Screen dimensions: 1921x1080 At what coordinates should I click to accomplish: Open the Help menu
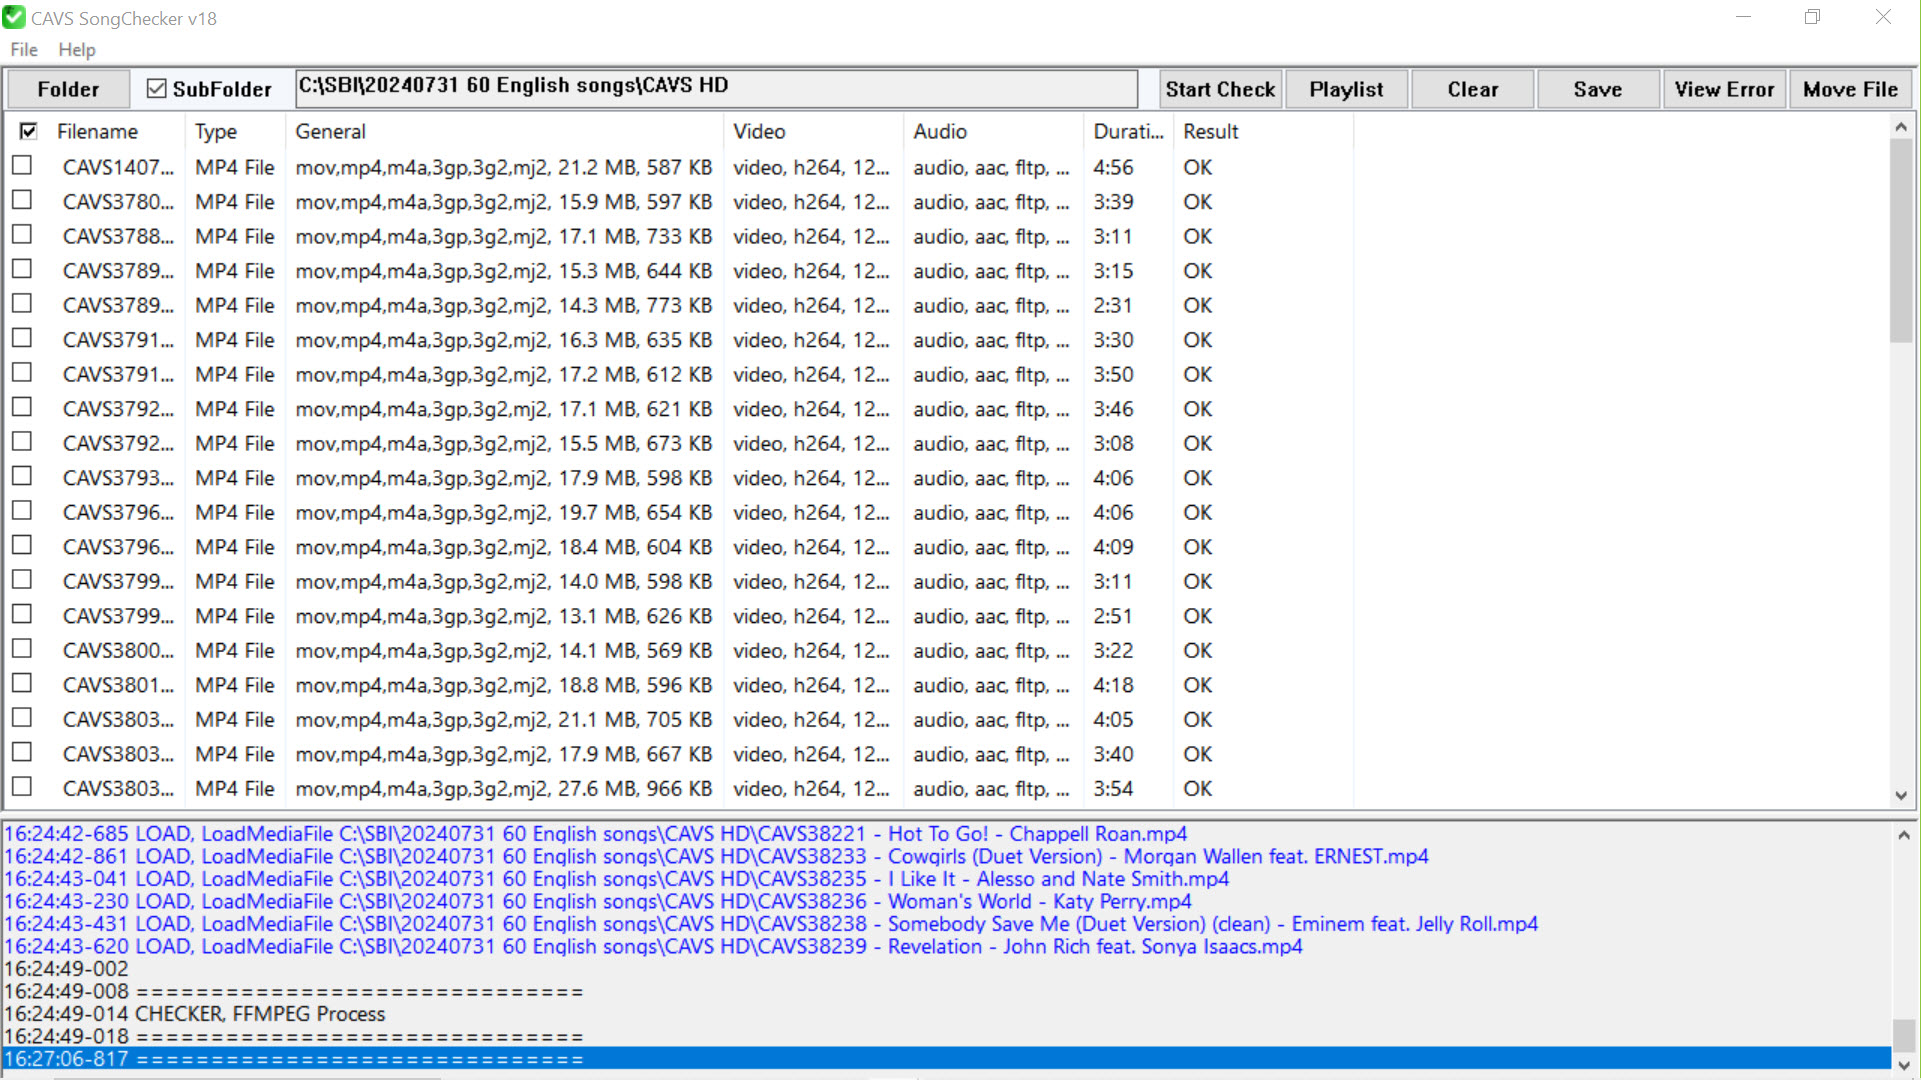pos(77,50)
